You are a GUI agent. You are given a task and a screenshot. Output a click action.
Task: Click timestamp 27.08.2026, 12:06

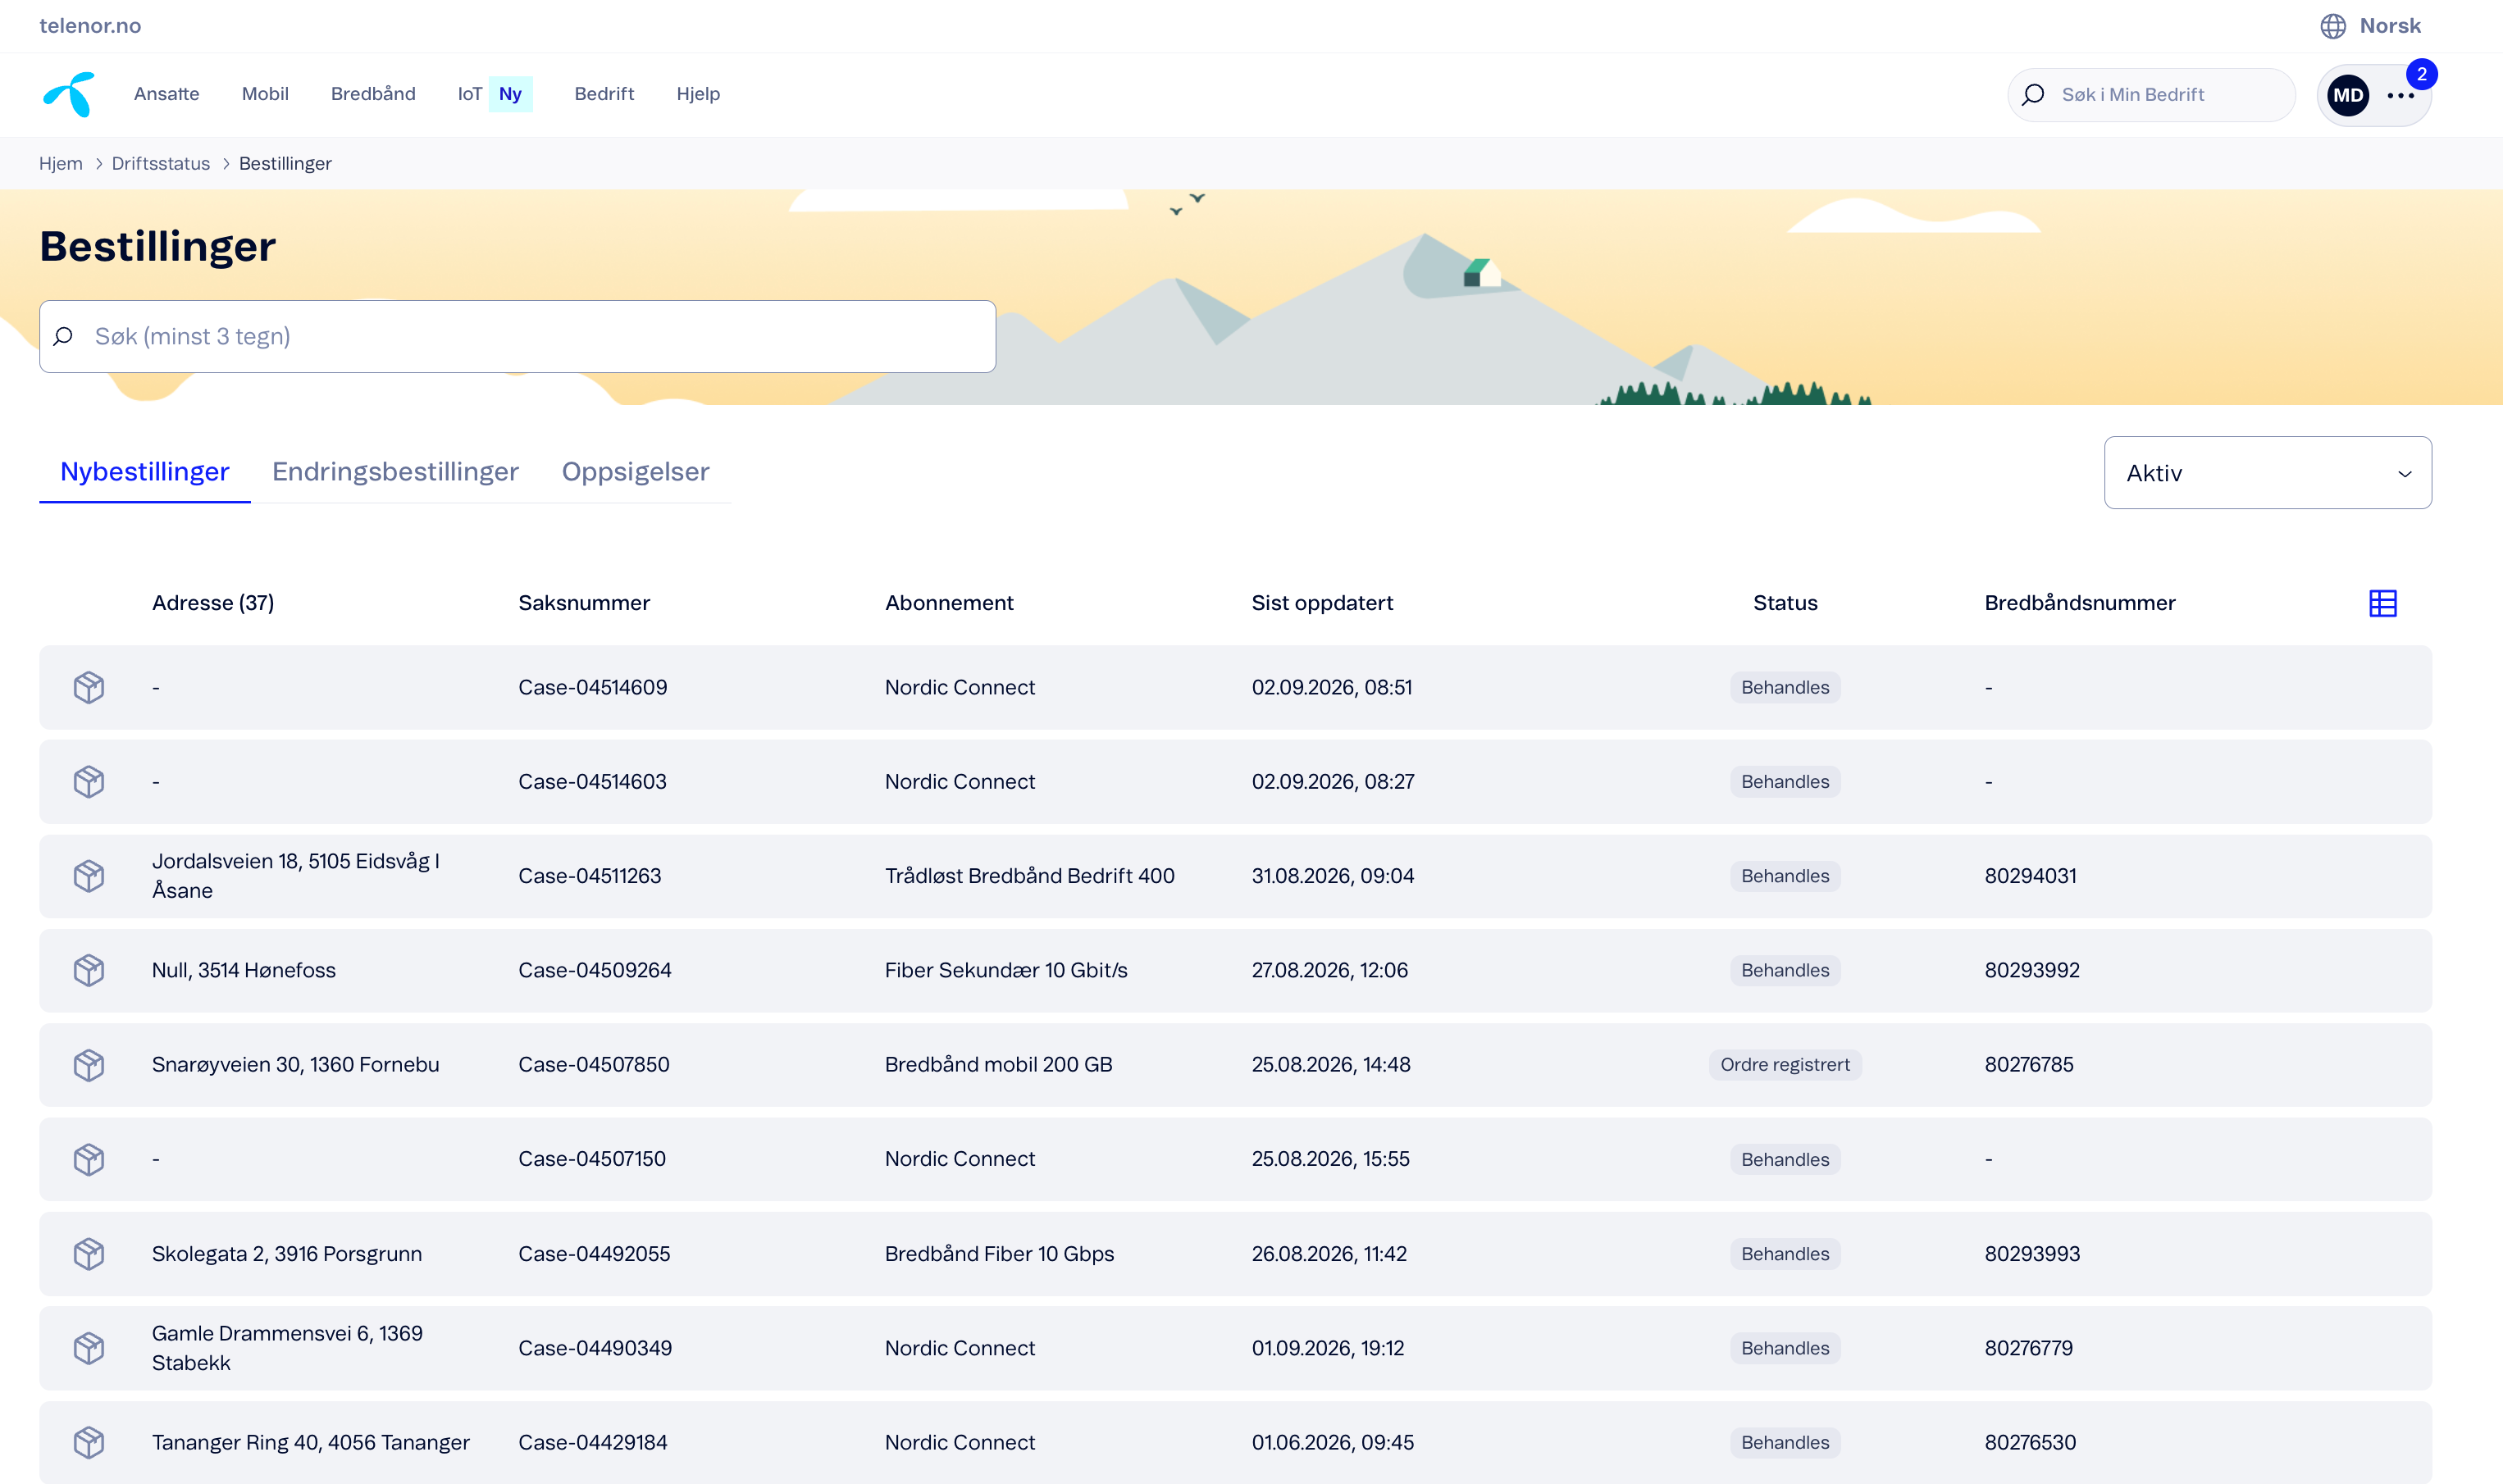[1330, 970]
